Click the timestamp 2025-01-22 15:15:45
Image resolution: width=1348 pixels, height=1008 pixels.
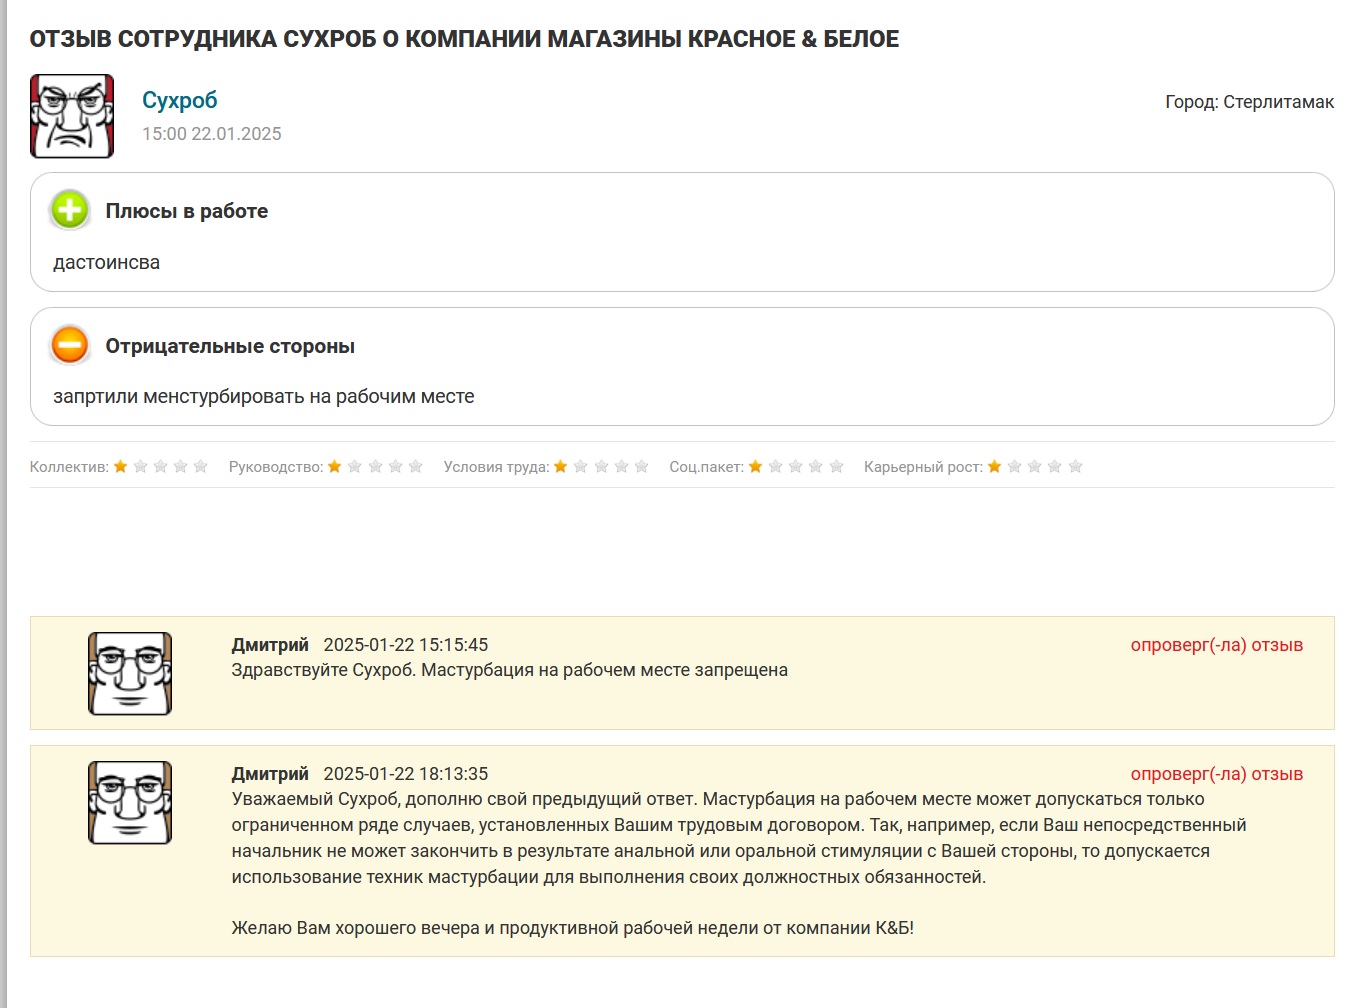point(406,645)
